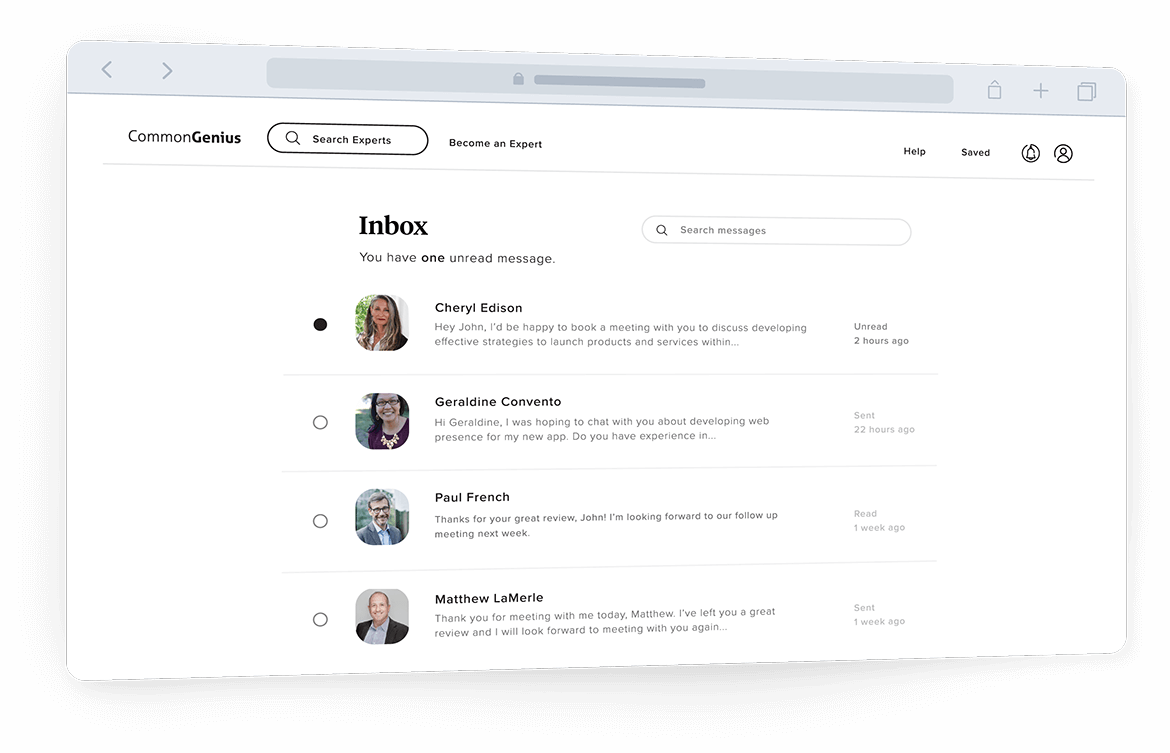Open the Saved menu item

975,152
